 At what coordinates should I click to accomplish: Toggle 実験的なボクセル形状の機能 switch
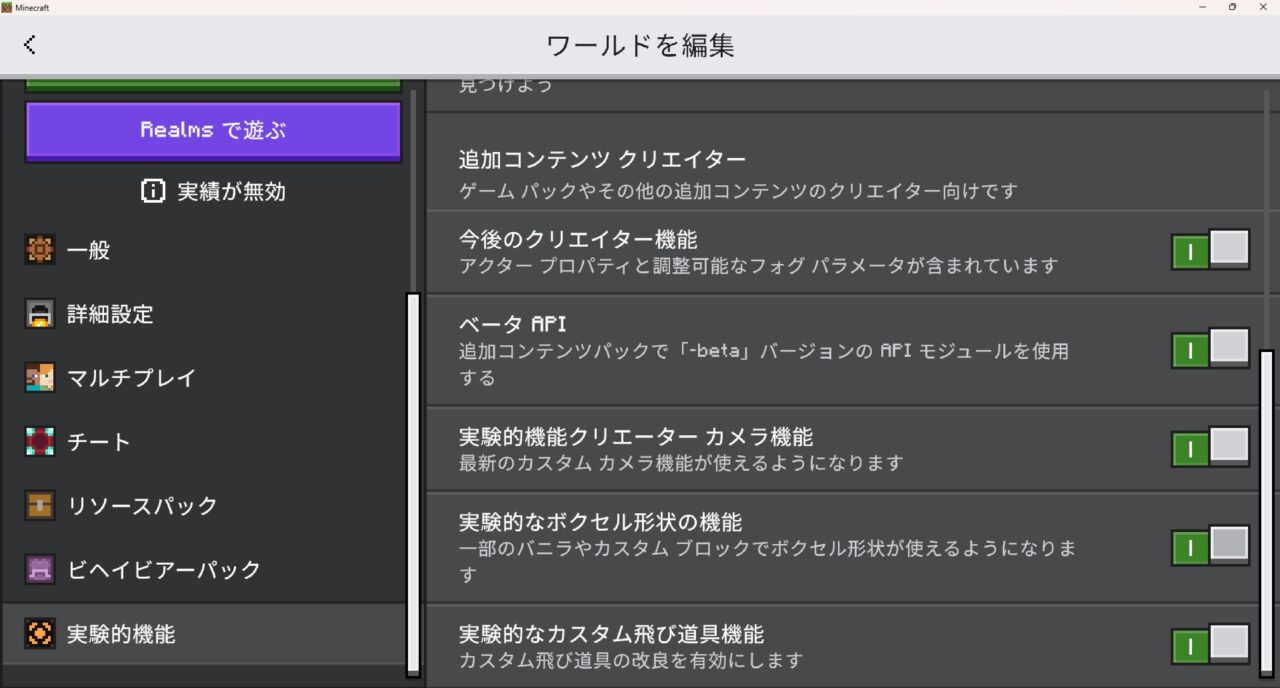click(x=1210, y=546)
